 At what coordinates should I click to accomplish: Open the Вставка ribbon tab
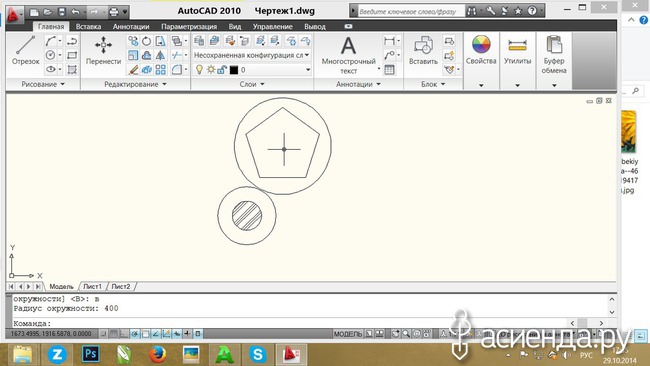coord(88,27)
